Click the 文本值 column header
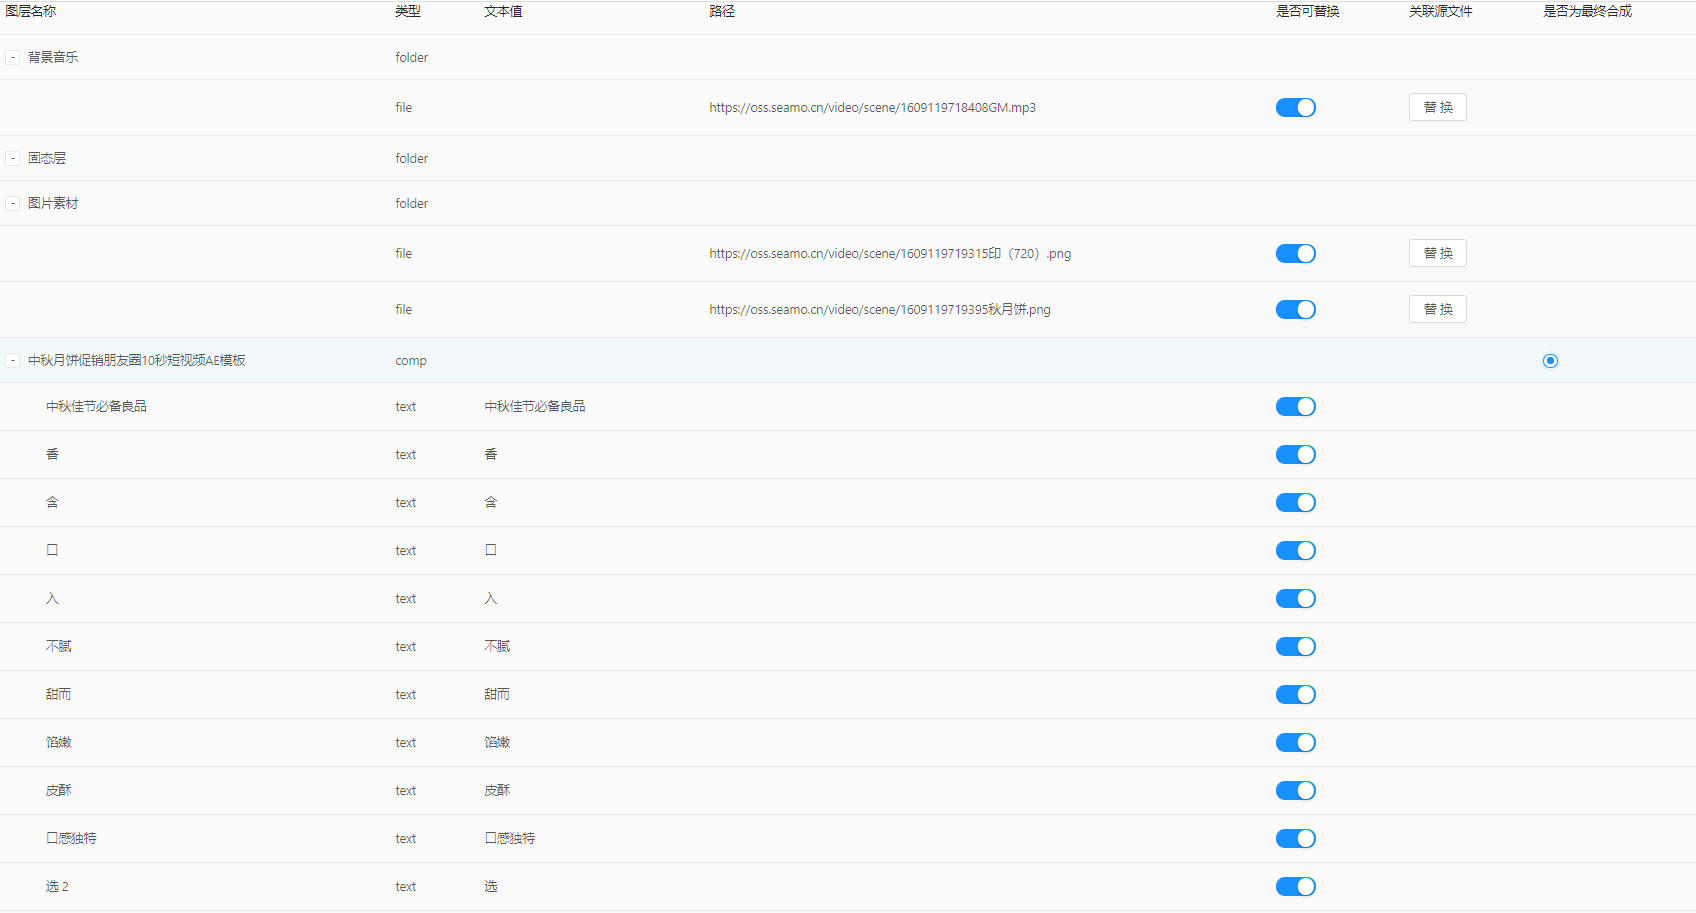The height and width of the screenshot is (913, 1696). pyautogui.click(x=503, y=11)
